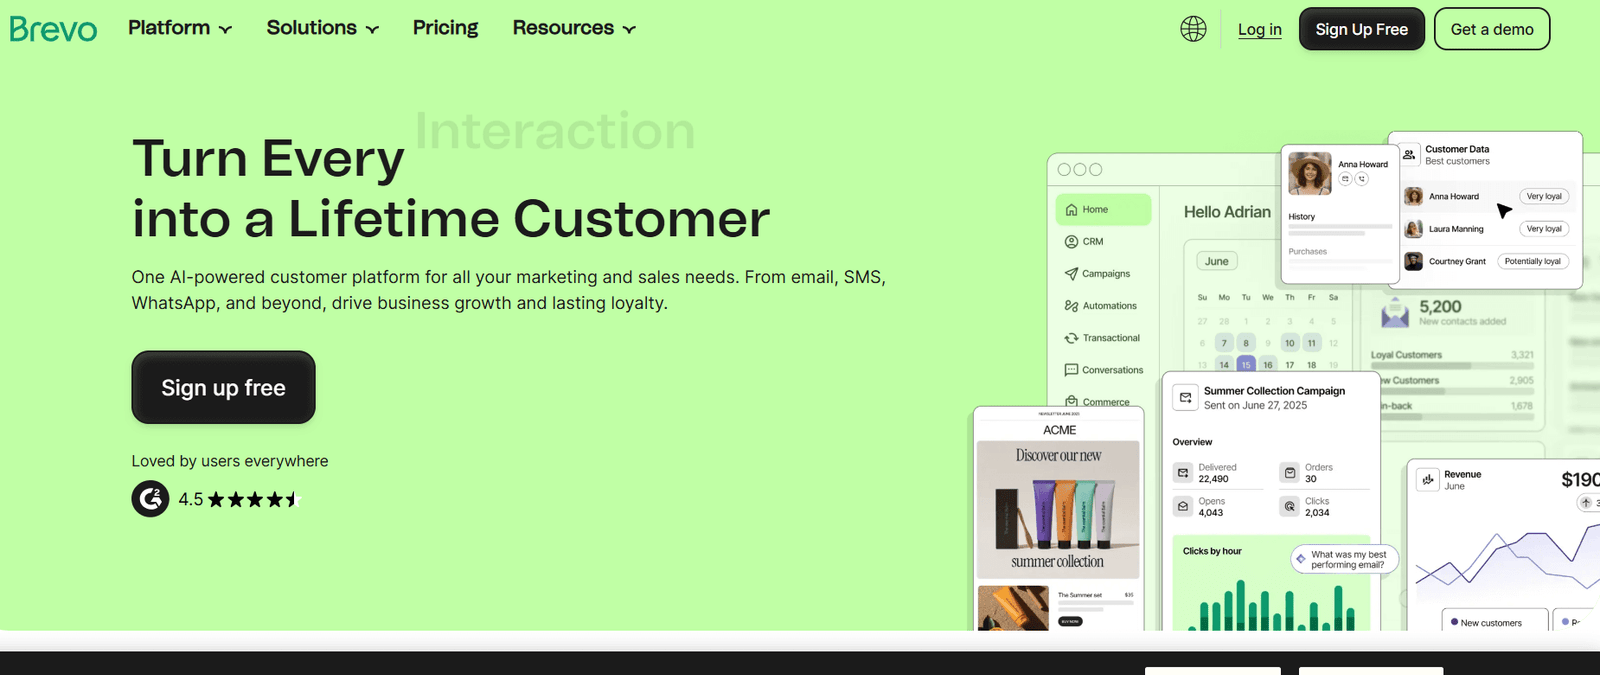Image resolution: width=1600 pixels, height=675 pixels.
Task: Open the language globe selector
Action: pyautogui.click(x=1193, y=29)
